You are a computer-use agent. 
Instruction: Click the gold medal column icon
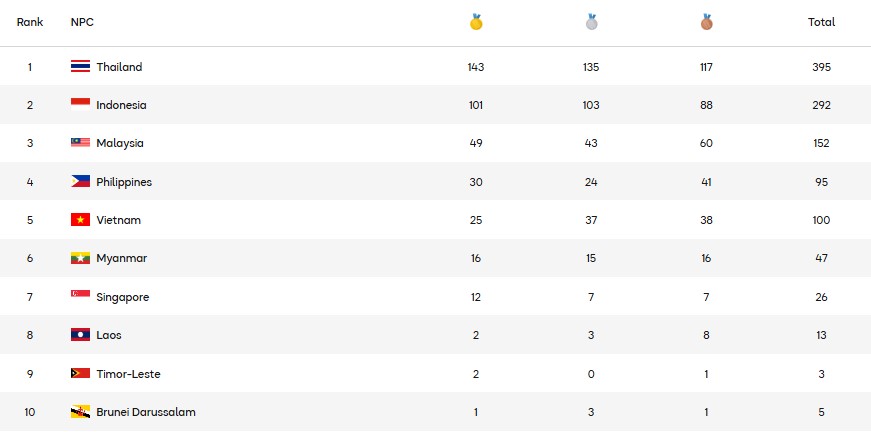476,21
